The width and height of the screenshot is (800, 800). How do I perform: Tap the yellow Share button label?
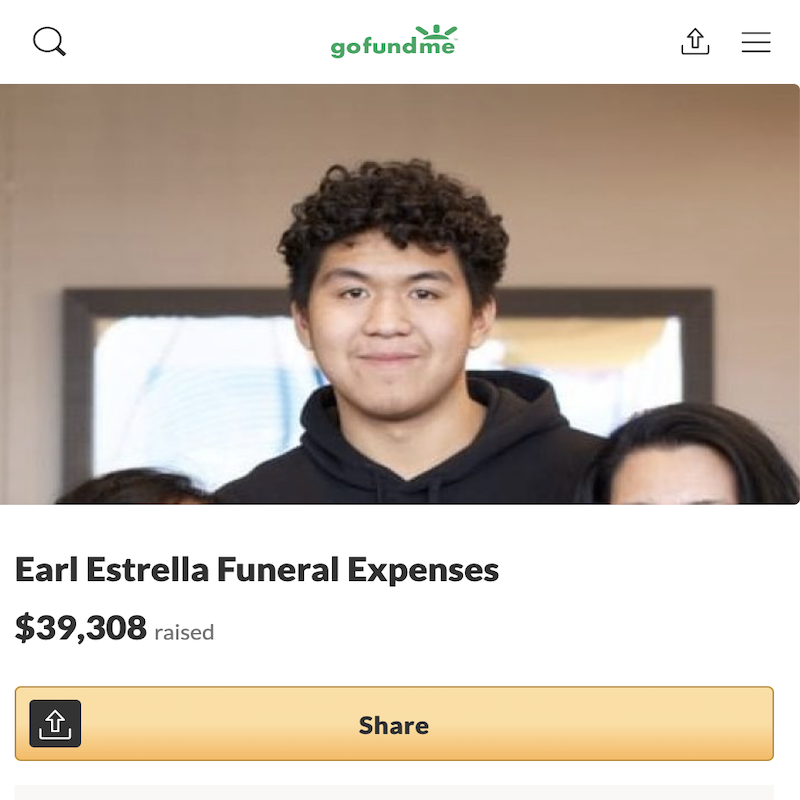tap(394, 726)
